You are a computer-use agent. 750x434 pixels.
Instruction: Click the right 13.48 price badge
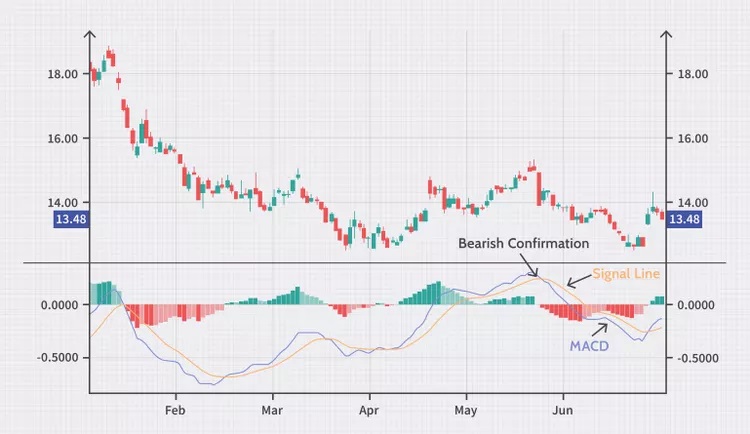[x=684, y=219]
